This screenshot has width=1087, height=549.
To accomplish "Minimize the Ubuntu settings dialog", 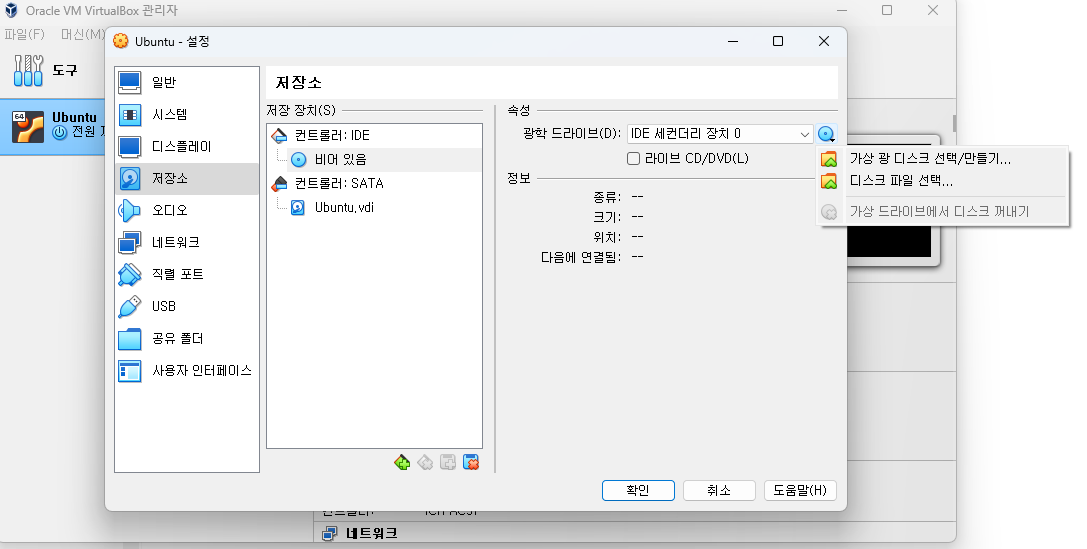I will pos(733,42).
